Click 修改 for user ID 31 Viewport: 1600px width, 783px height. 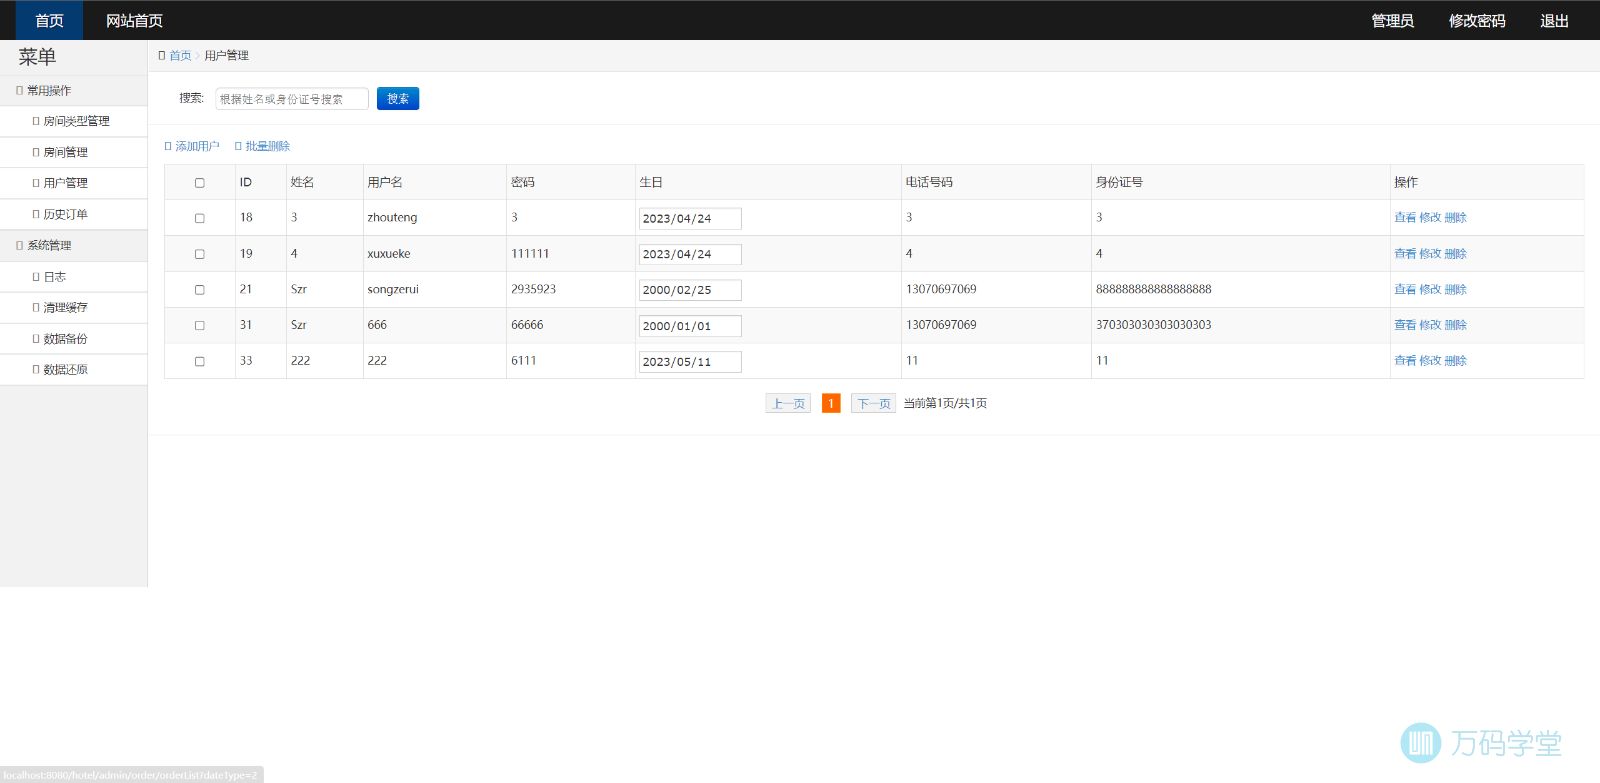(1430, 325)
